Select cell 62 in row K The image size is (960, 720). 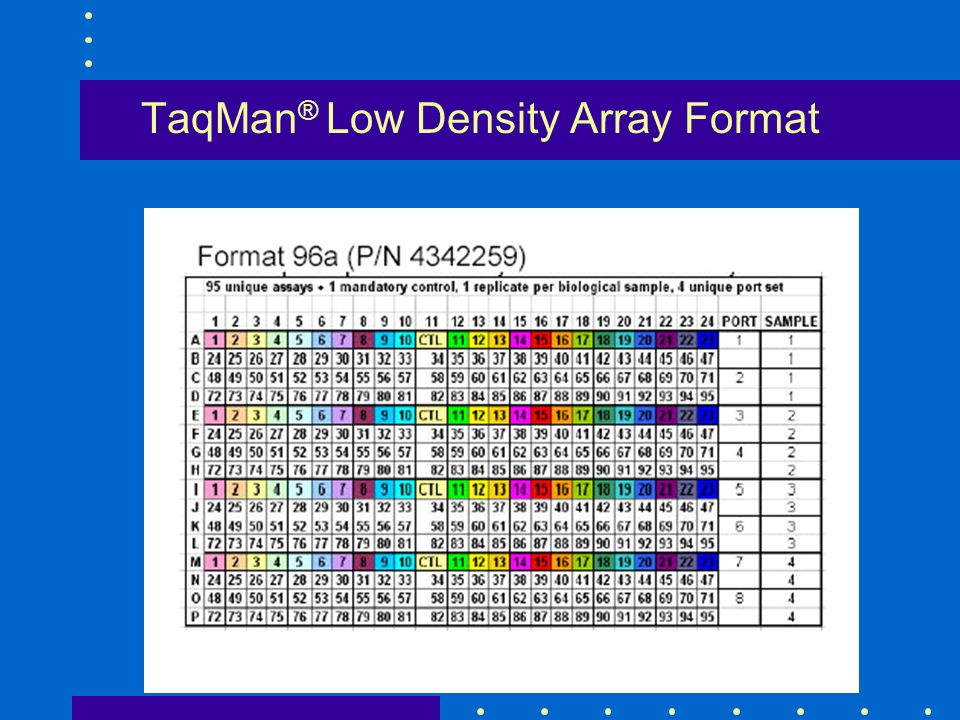[x=520, y=526]
